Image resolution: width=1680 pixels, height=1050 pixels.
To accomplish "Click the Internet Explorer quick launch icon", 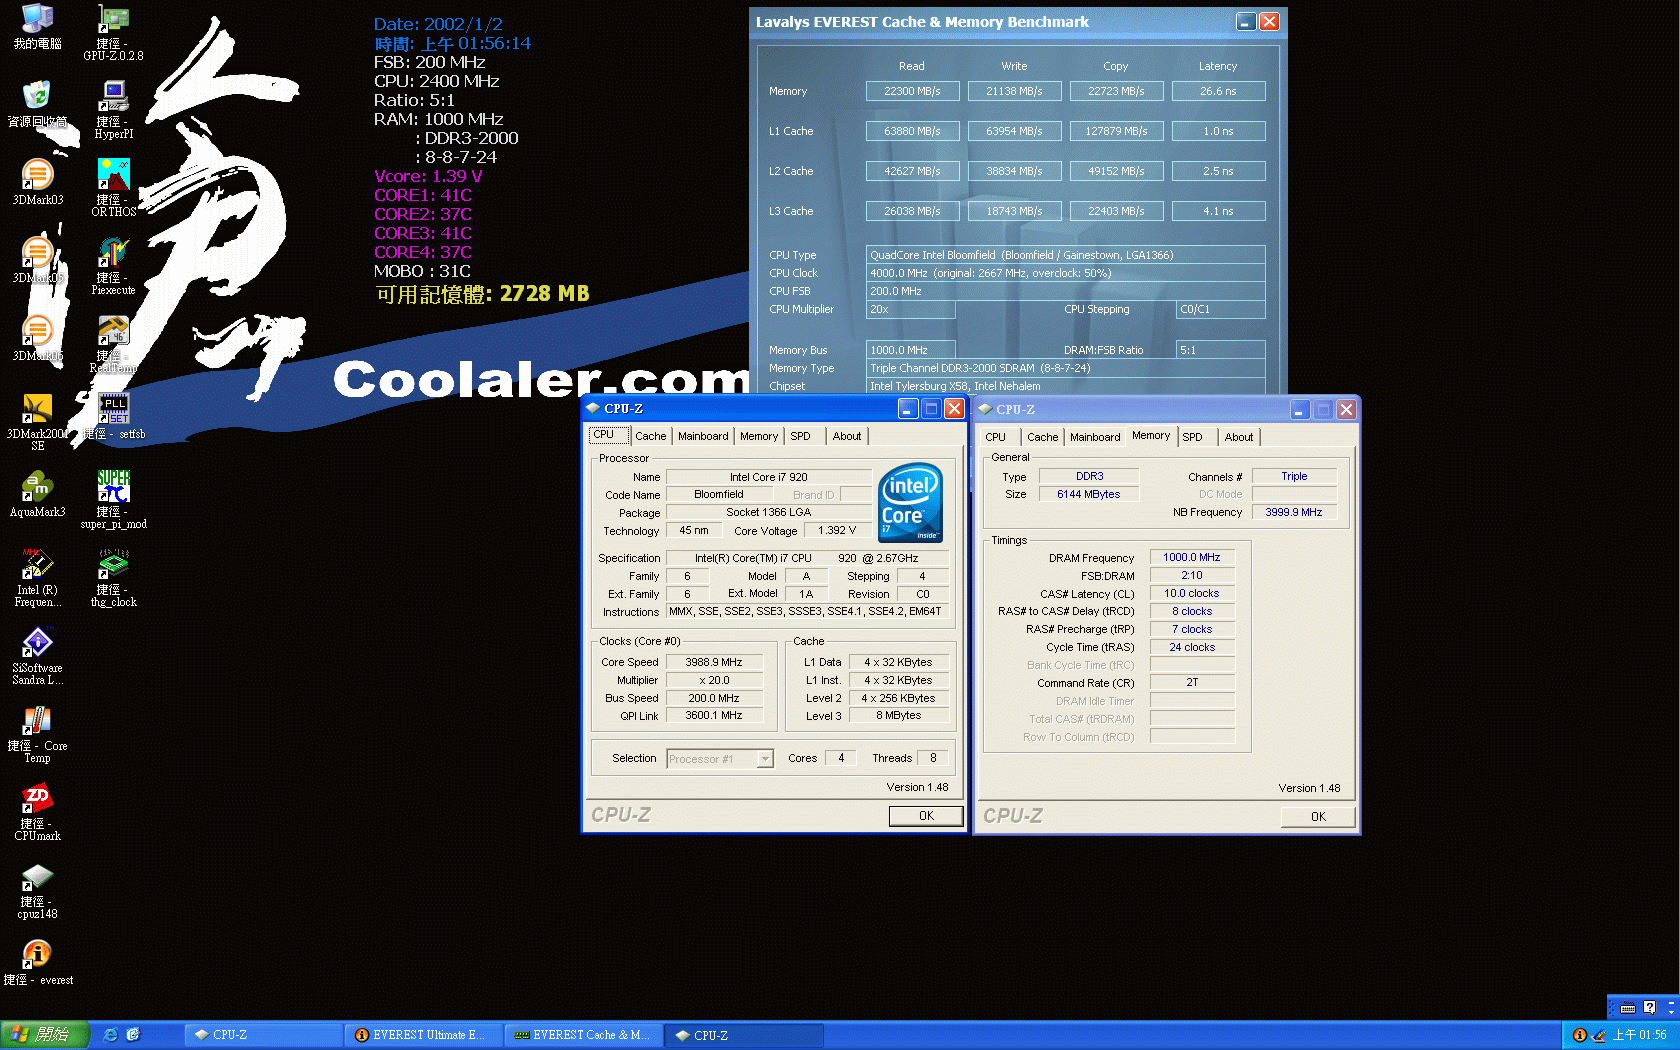I will click(110, 1035).
